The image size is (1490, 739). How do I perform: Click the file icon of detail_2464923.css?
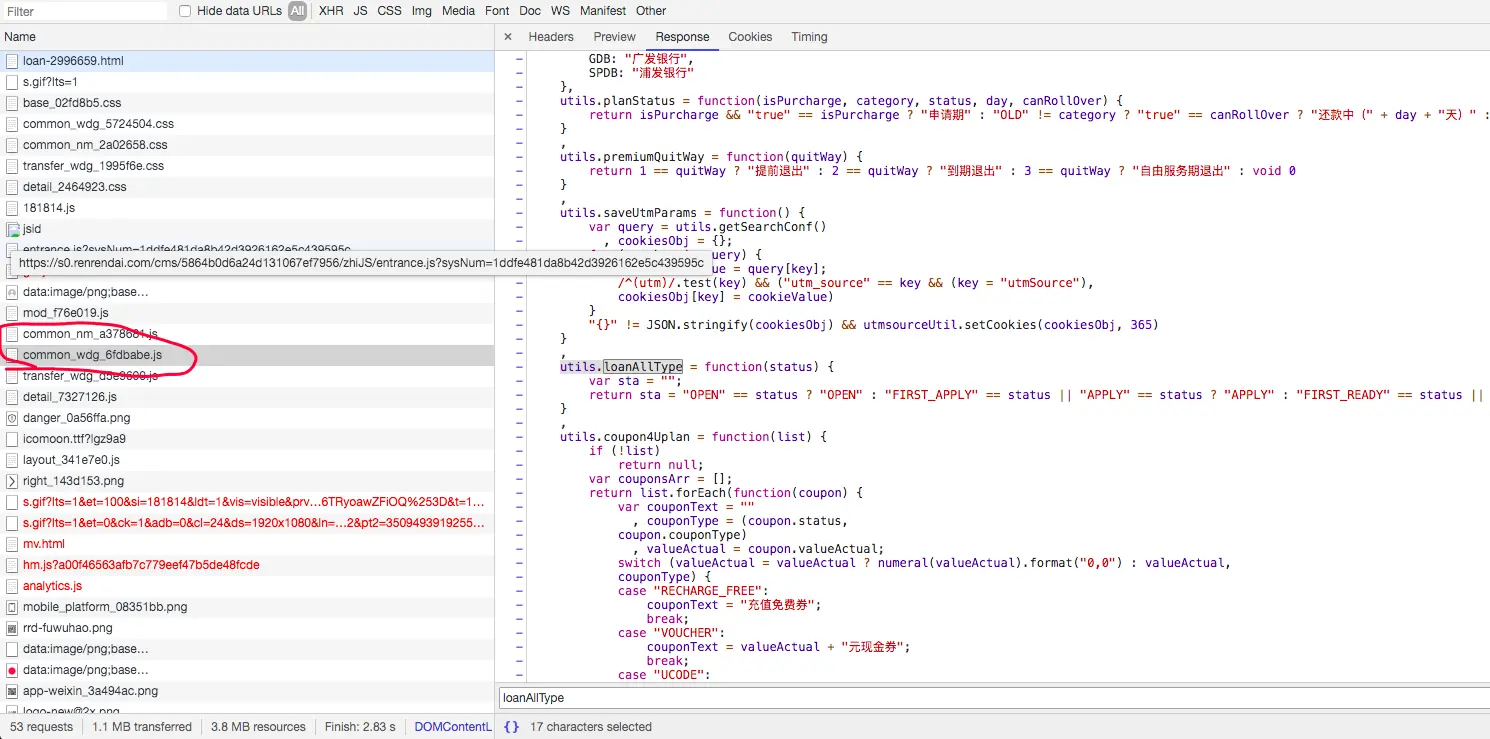[x=12, y=187]
